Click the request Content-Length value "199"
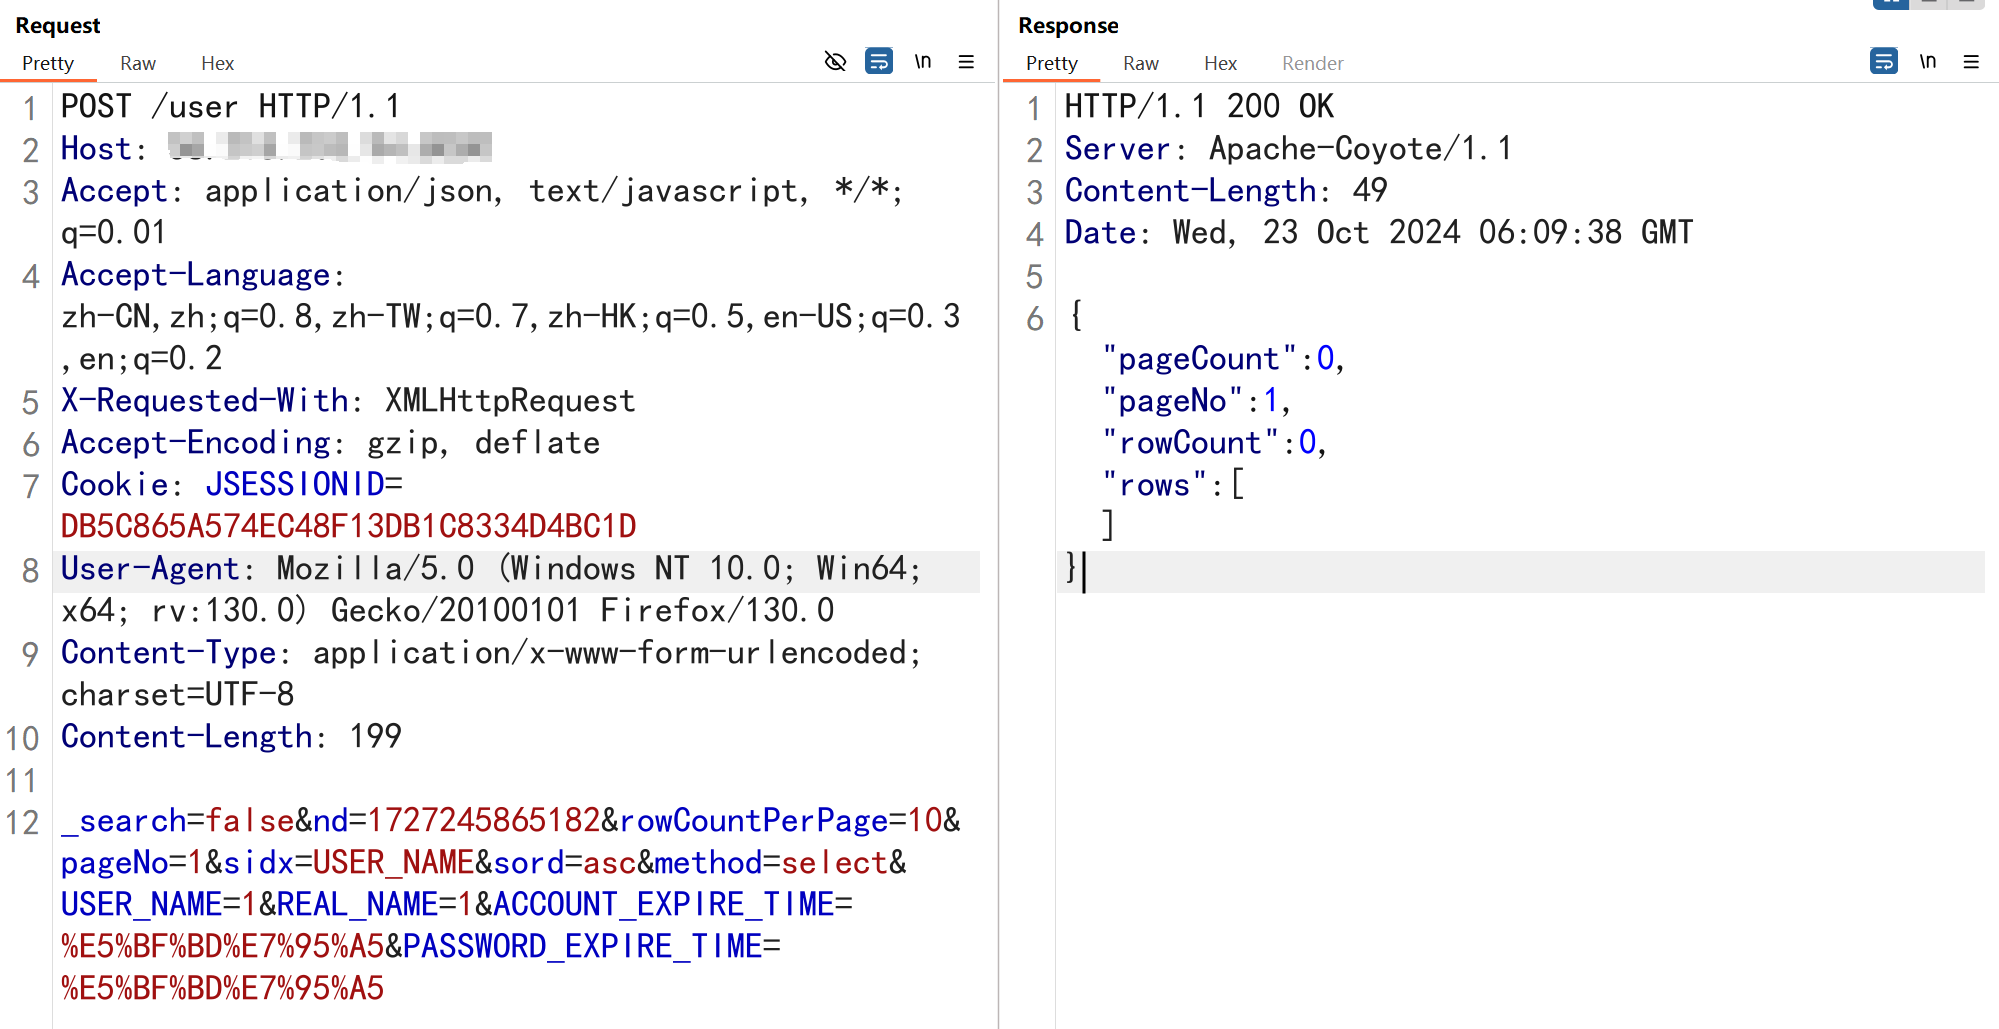1999x1029 pixels. pos(376,736)
